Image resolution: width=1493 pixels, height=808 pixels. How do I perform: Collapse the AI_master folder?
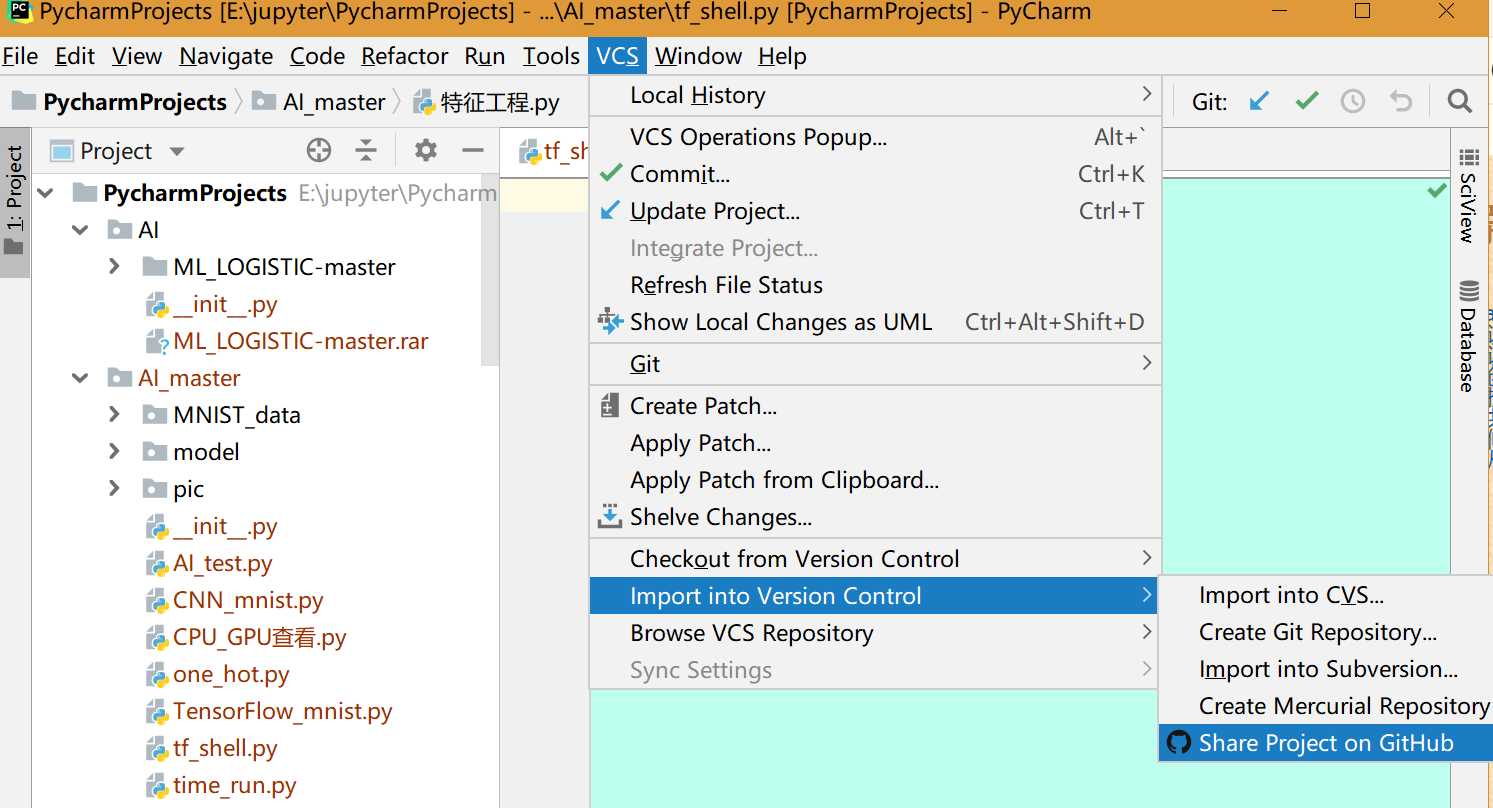pos(80,379)
